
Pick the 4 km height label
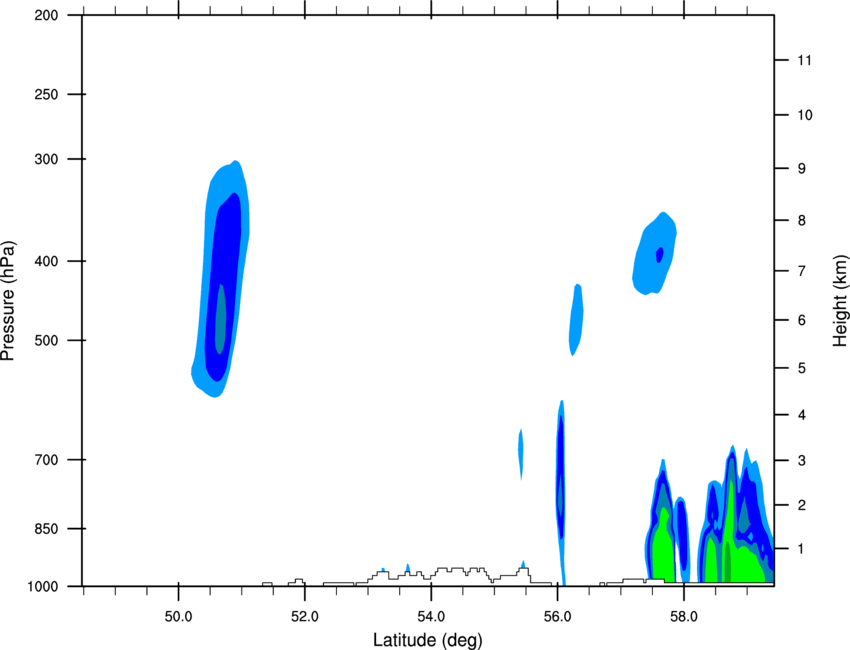801,415
